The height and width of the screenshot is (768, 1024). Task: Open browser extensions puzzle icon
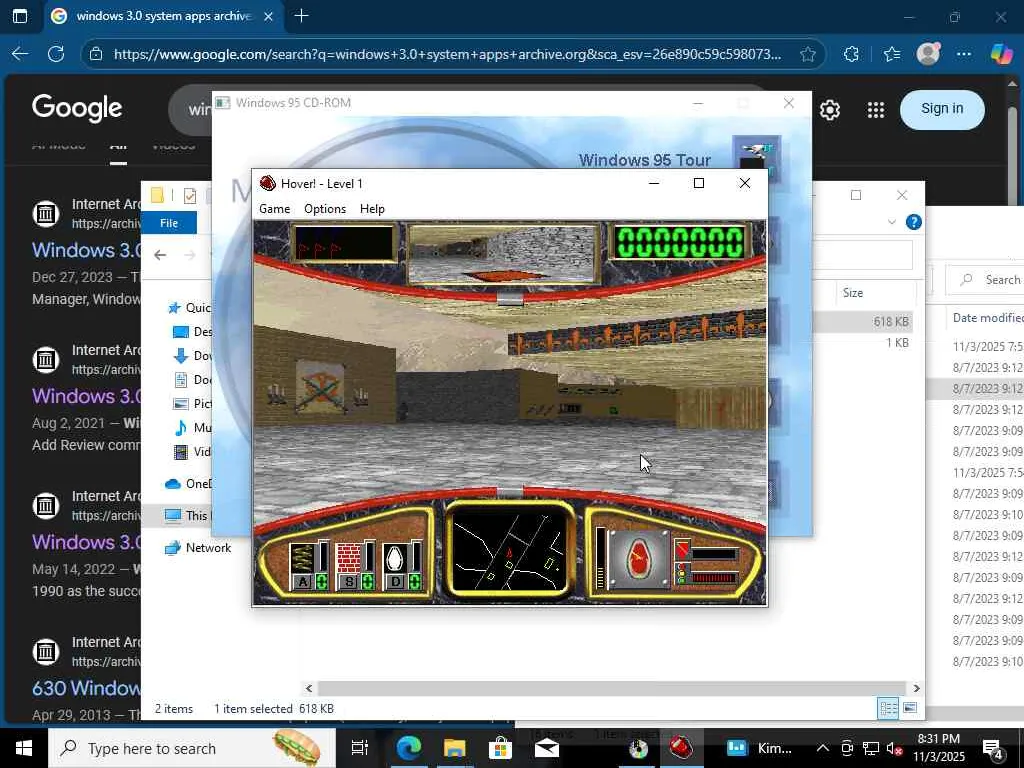pyautogui.click(x=851, y=54)
